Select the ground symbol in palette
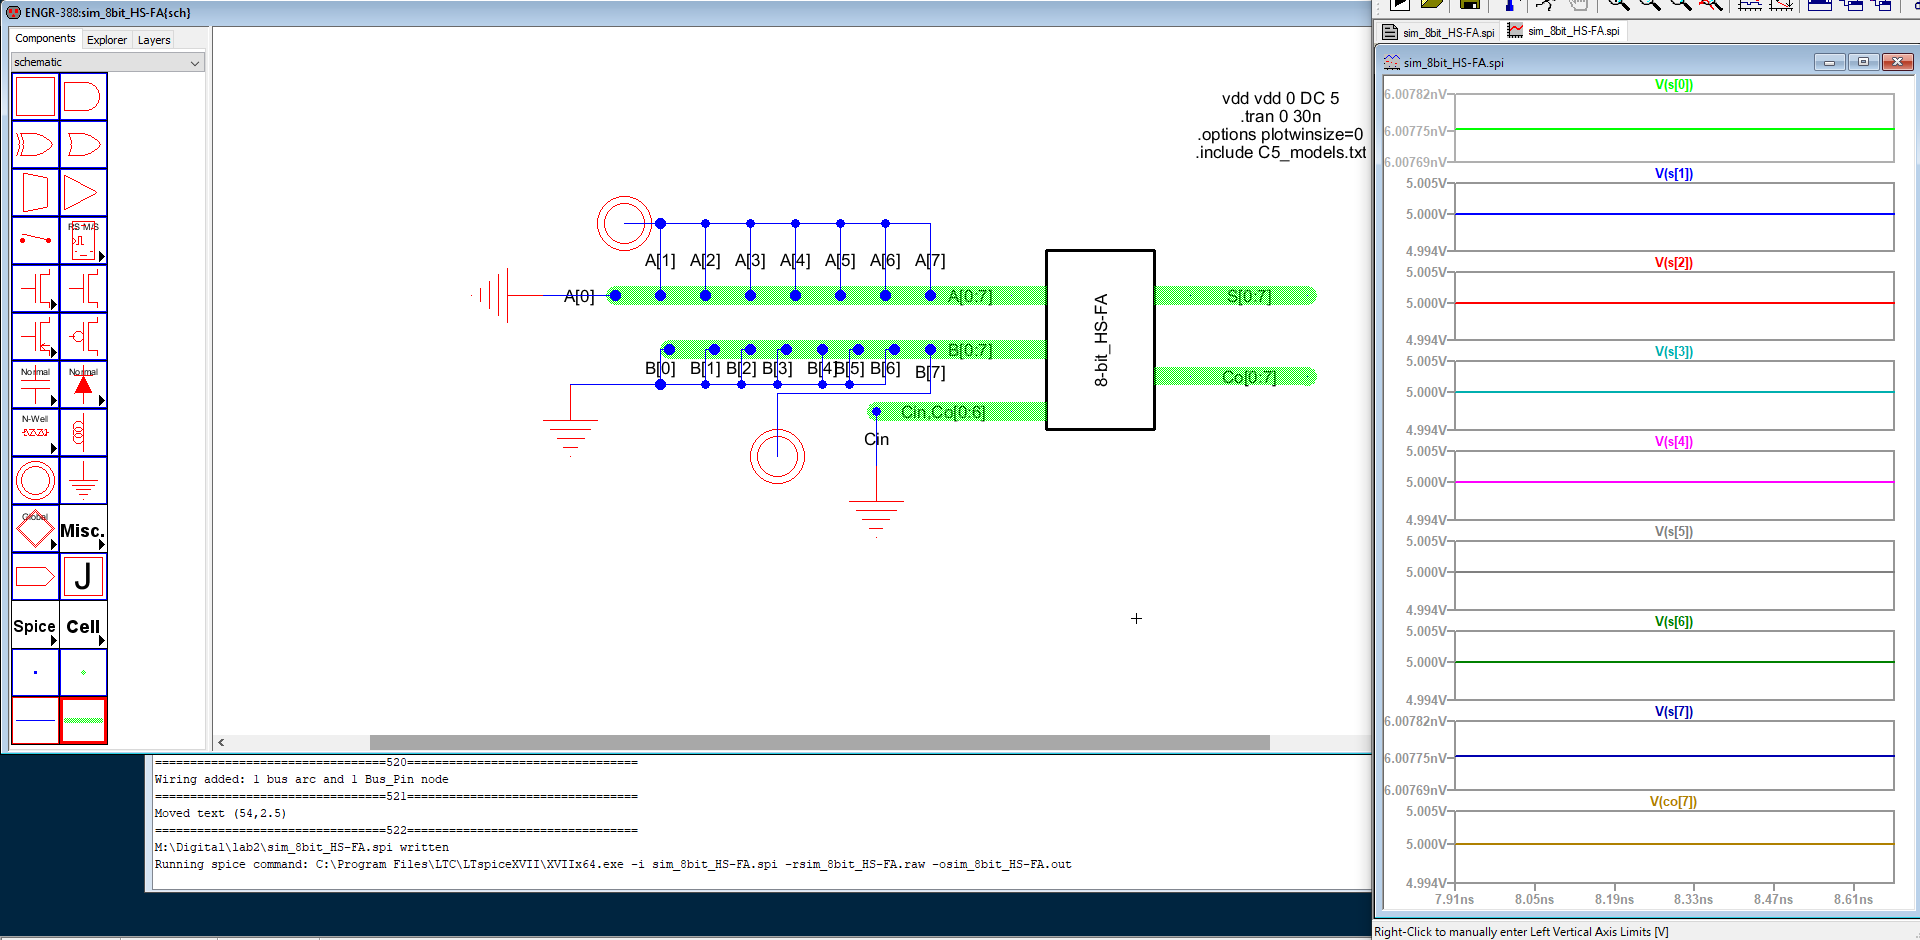1920x940 pixels. pos(83,481)
